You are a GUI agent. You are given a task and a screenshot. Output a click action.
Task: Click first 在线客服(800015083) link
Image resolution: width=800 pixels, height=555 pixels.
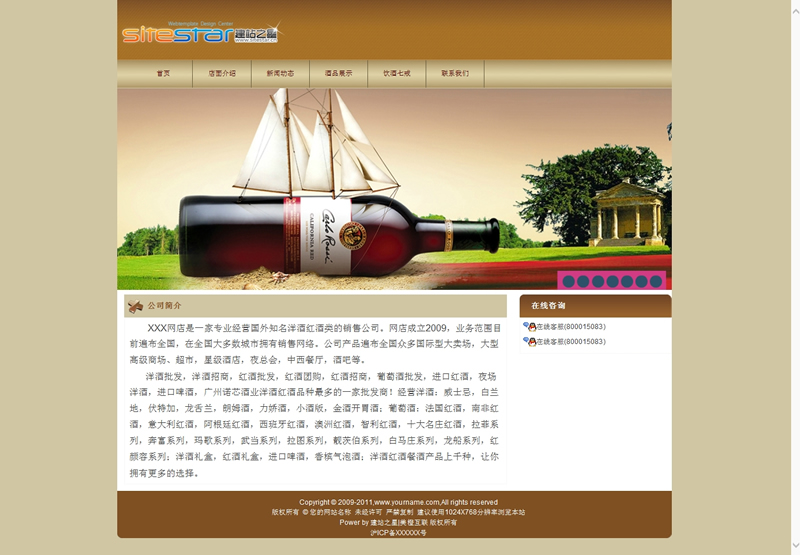click(570, 327)
